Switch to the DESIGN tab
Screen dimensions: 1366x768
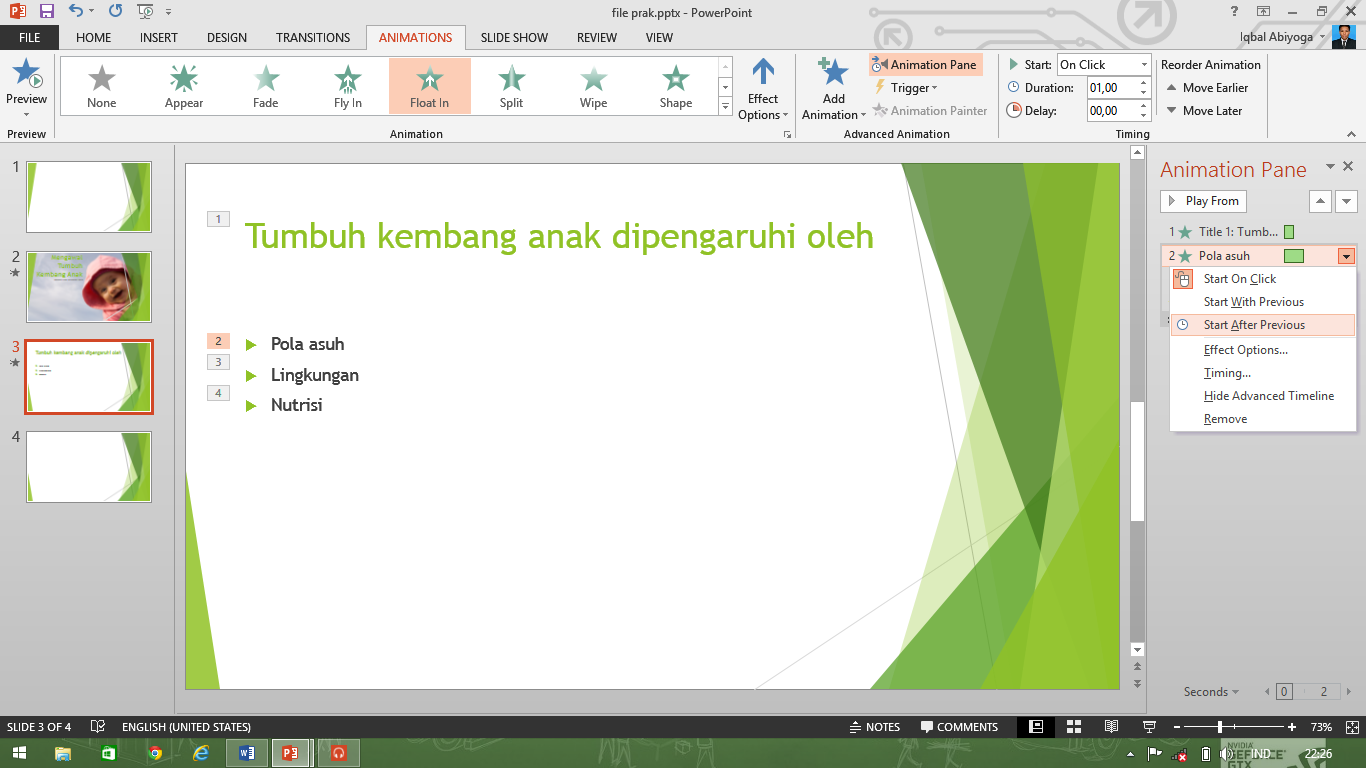(227, 37)
